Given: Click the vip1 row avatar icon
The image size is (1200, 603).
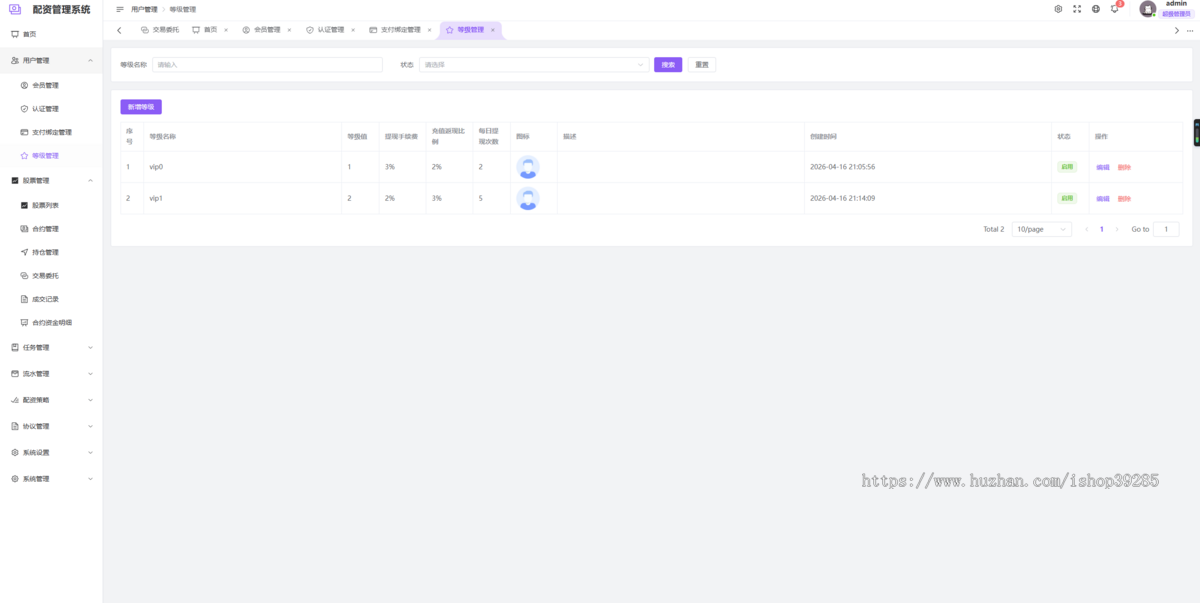Looking at the screenshot, I should [528, 199].
